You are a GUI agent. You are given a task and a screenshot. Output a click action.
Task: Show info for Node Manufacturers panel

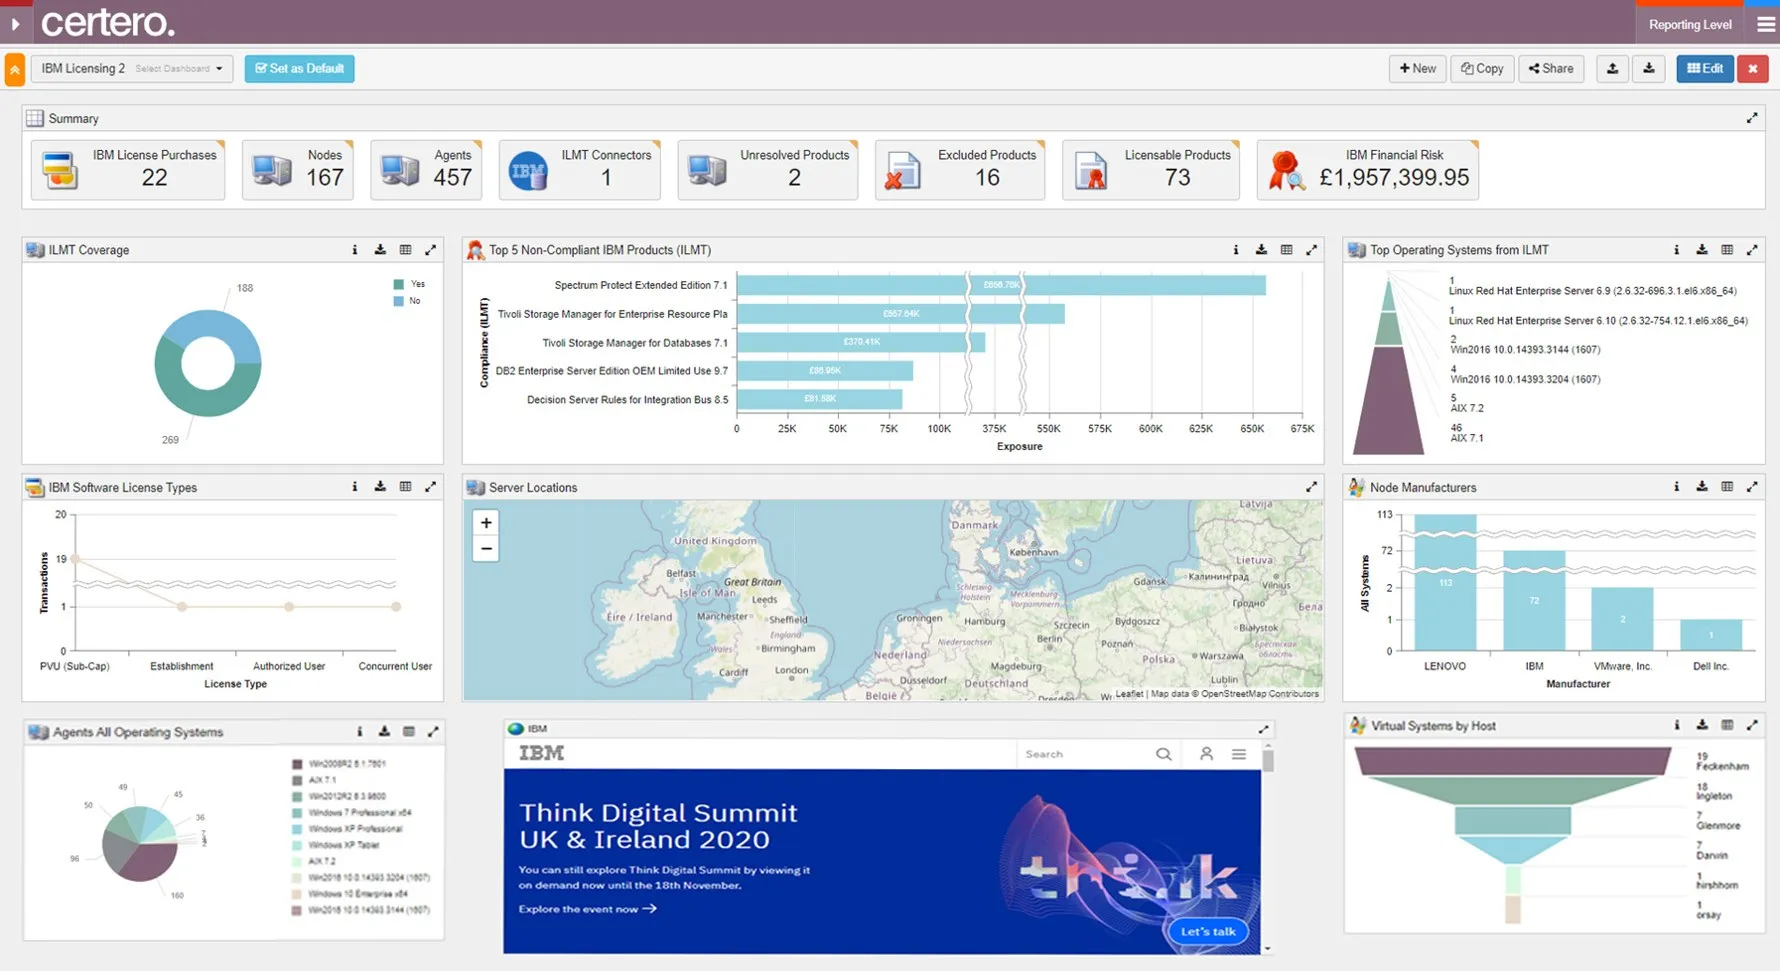click(x=1677, y=487)
